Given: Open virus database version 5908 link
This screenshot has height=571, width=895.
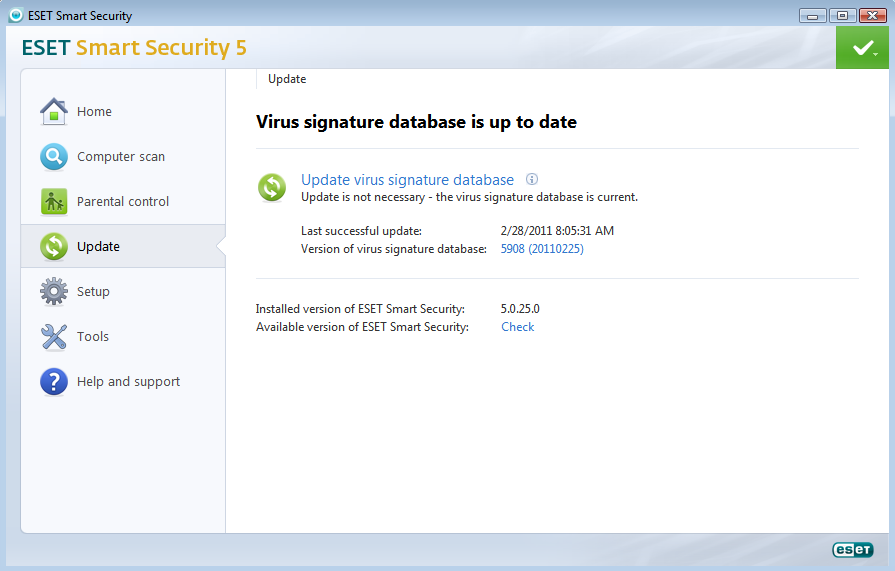Looking at the screenshot, I should click(541, 249).
